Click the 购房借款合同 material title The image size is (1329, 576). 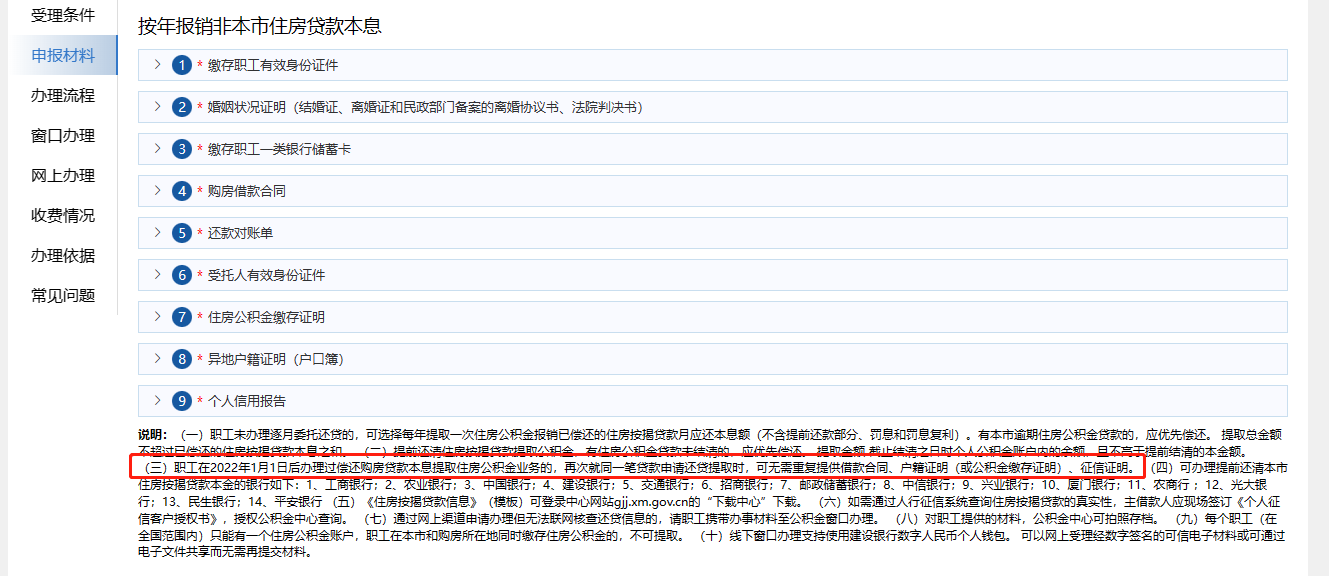pyautogui.click(x=247, y=192)
